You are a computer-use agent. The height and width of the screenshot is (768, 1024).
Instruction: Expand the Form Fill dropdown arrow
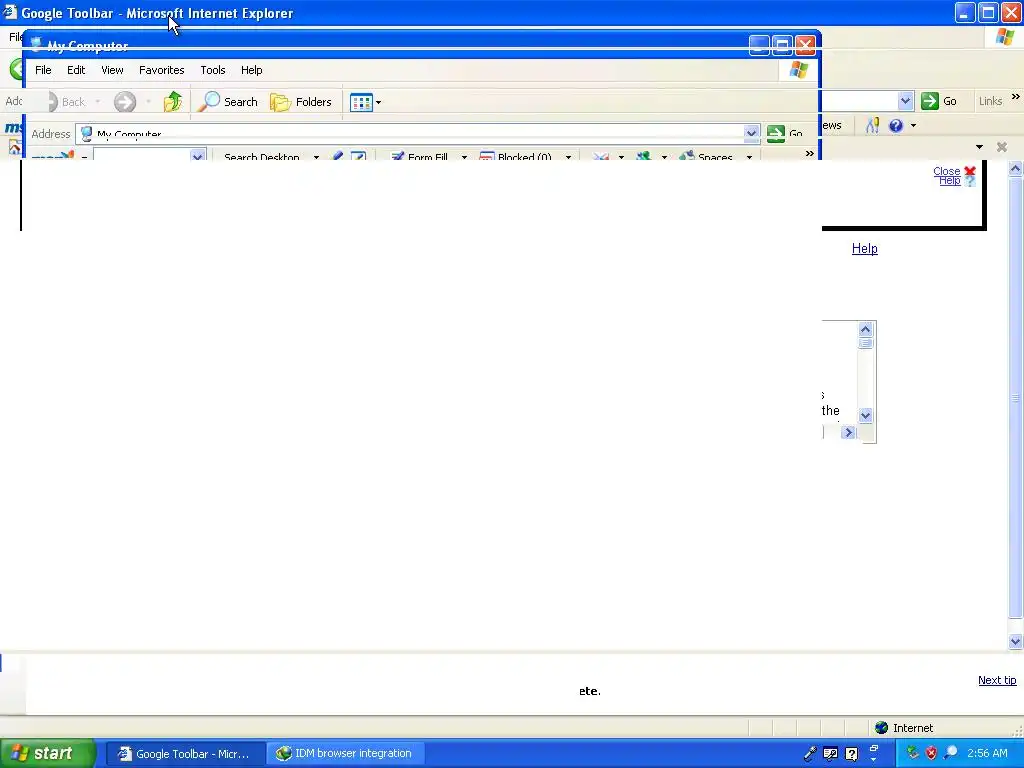(464, 157)
